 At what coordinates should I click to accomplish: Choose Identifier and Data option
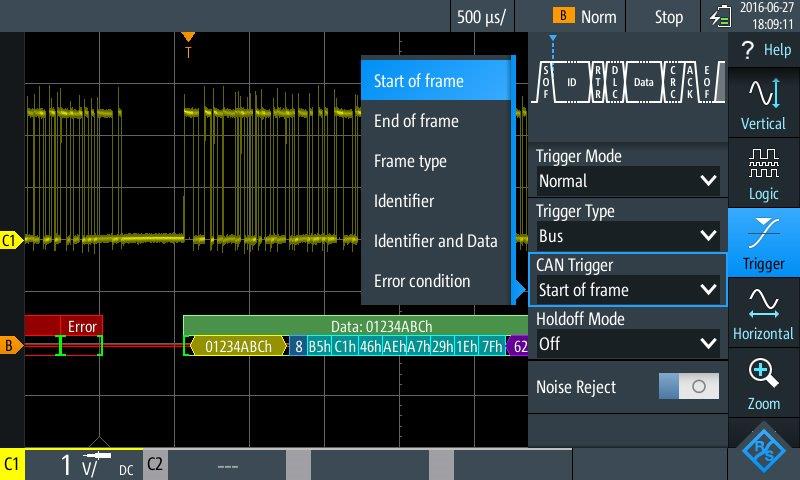coord(435,241)
